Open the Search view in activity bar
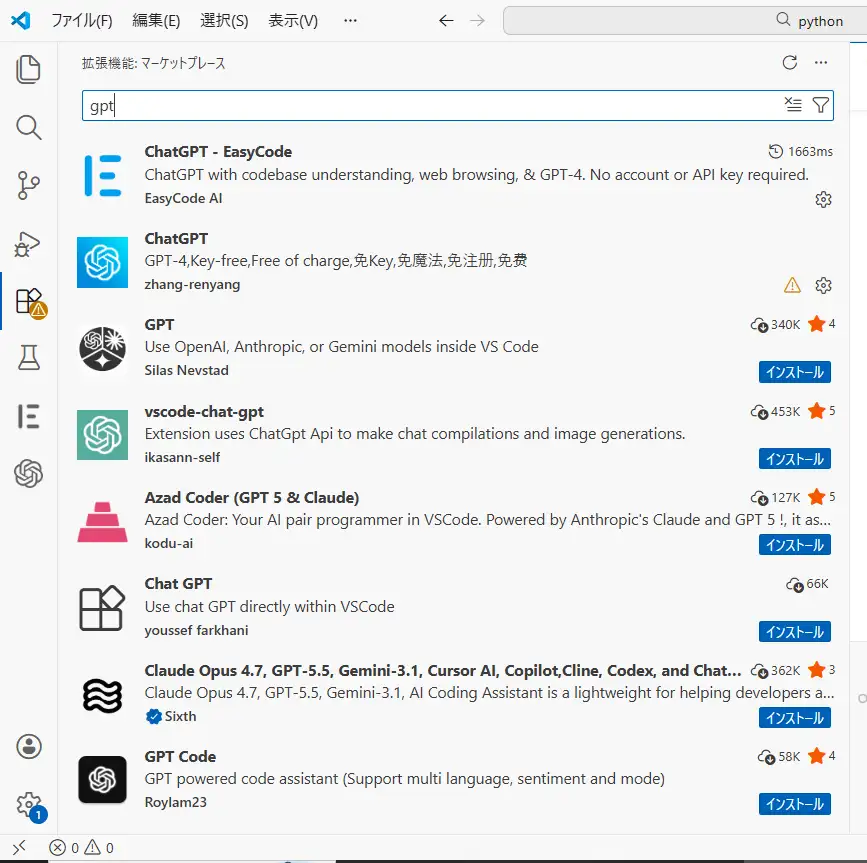Image resolution: width=867 pixels, height=863 pixels. point(28,128)
